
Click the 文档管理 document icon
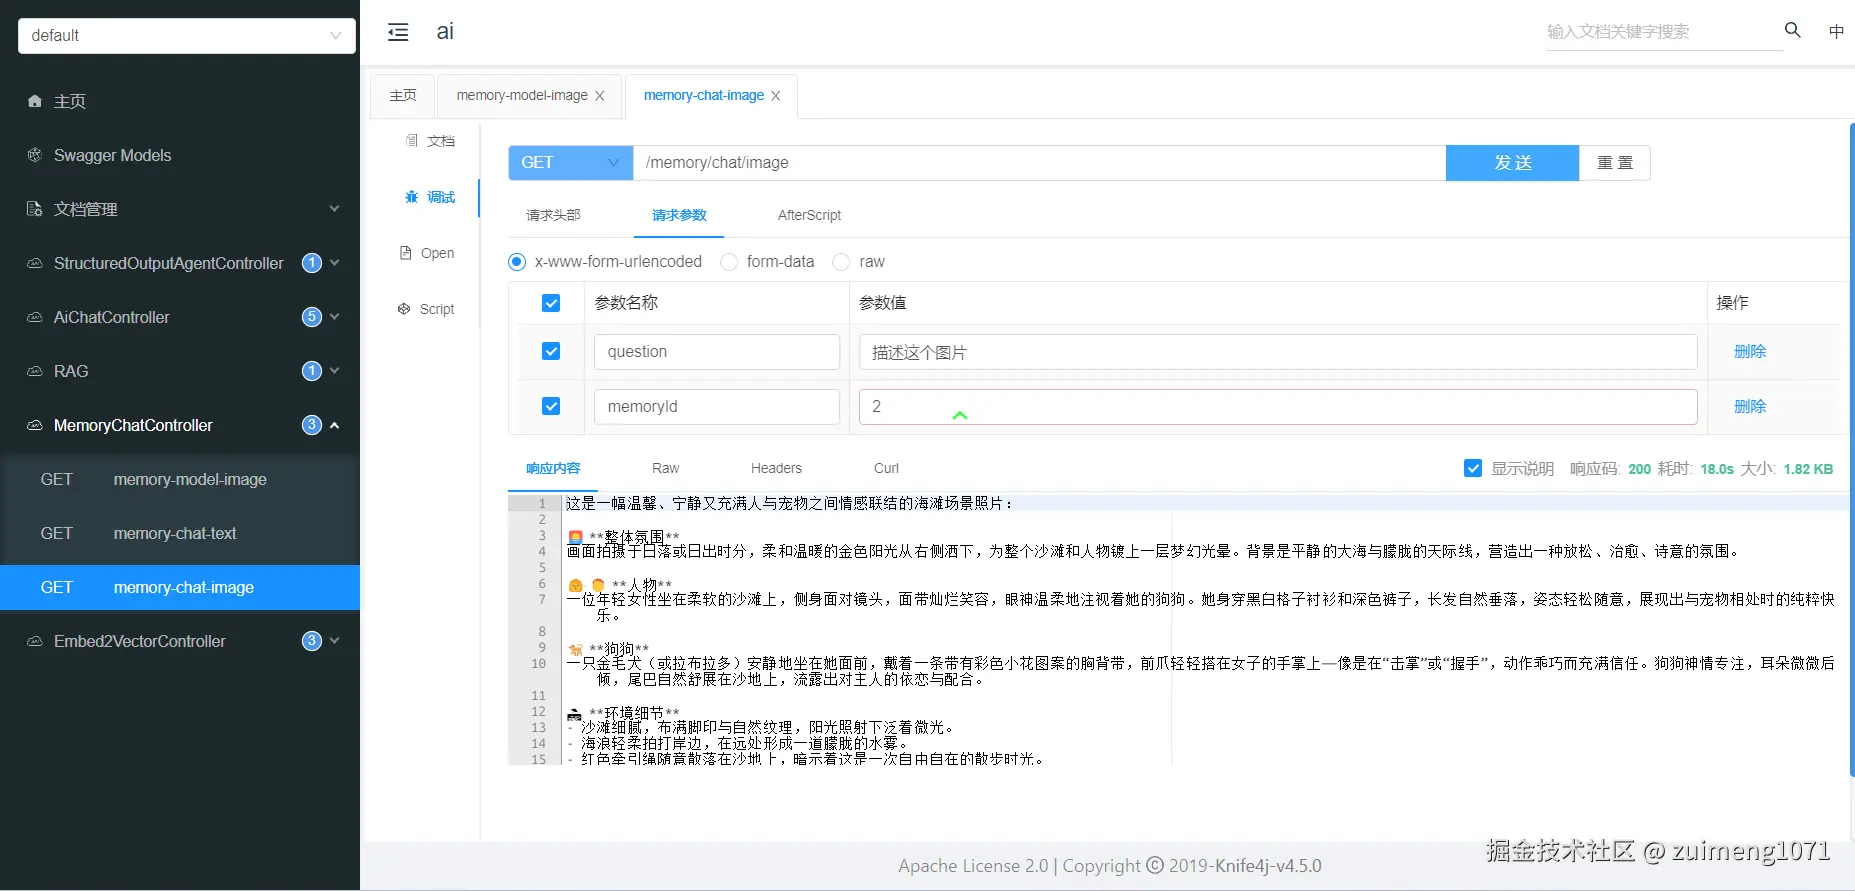tap(35, 209)
